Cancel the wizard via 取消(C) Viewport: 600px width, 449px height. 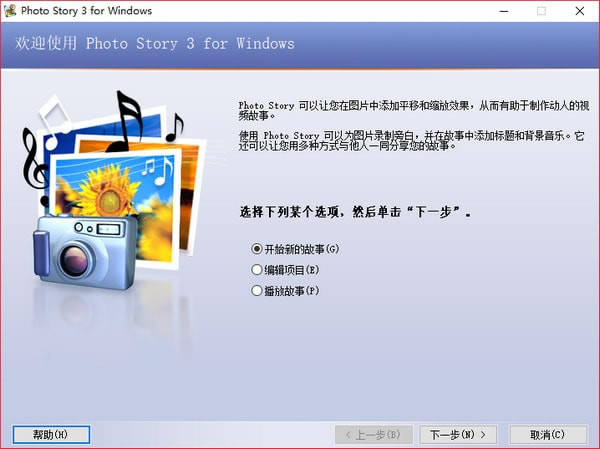(548, 434)
